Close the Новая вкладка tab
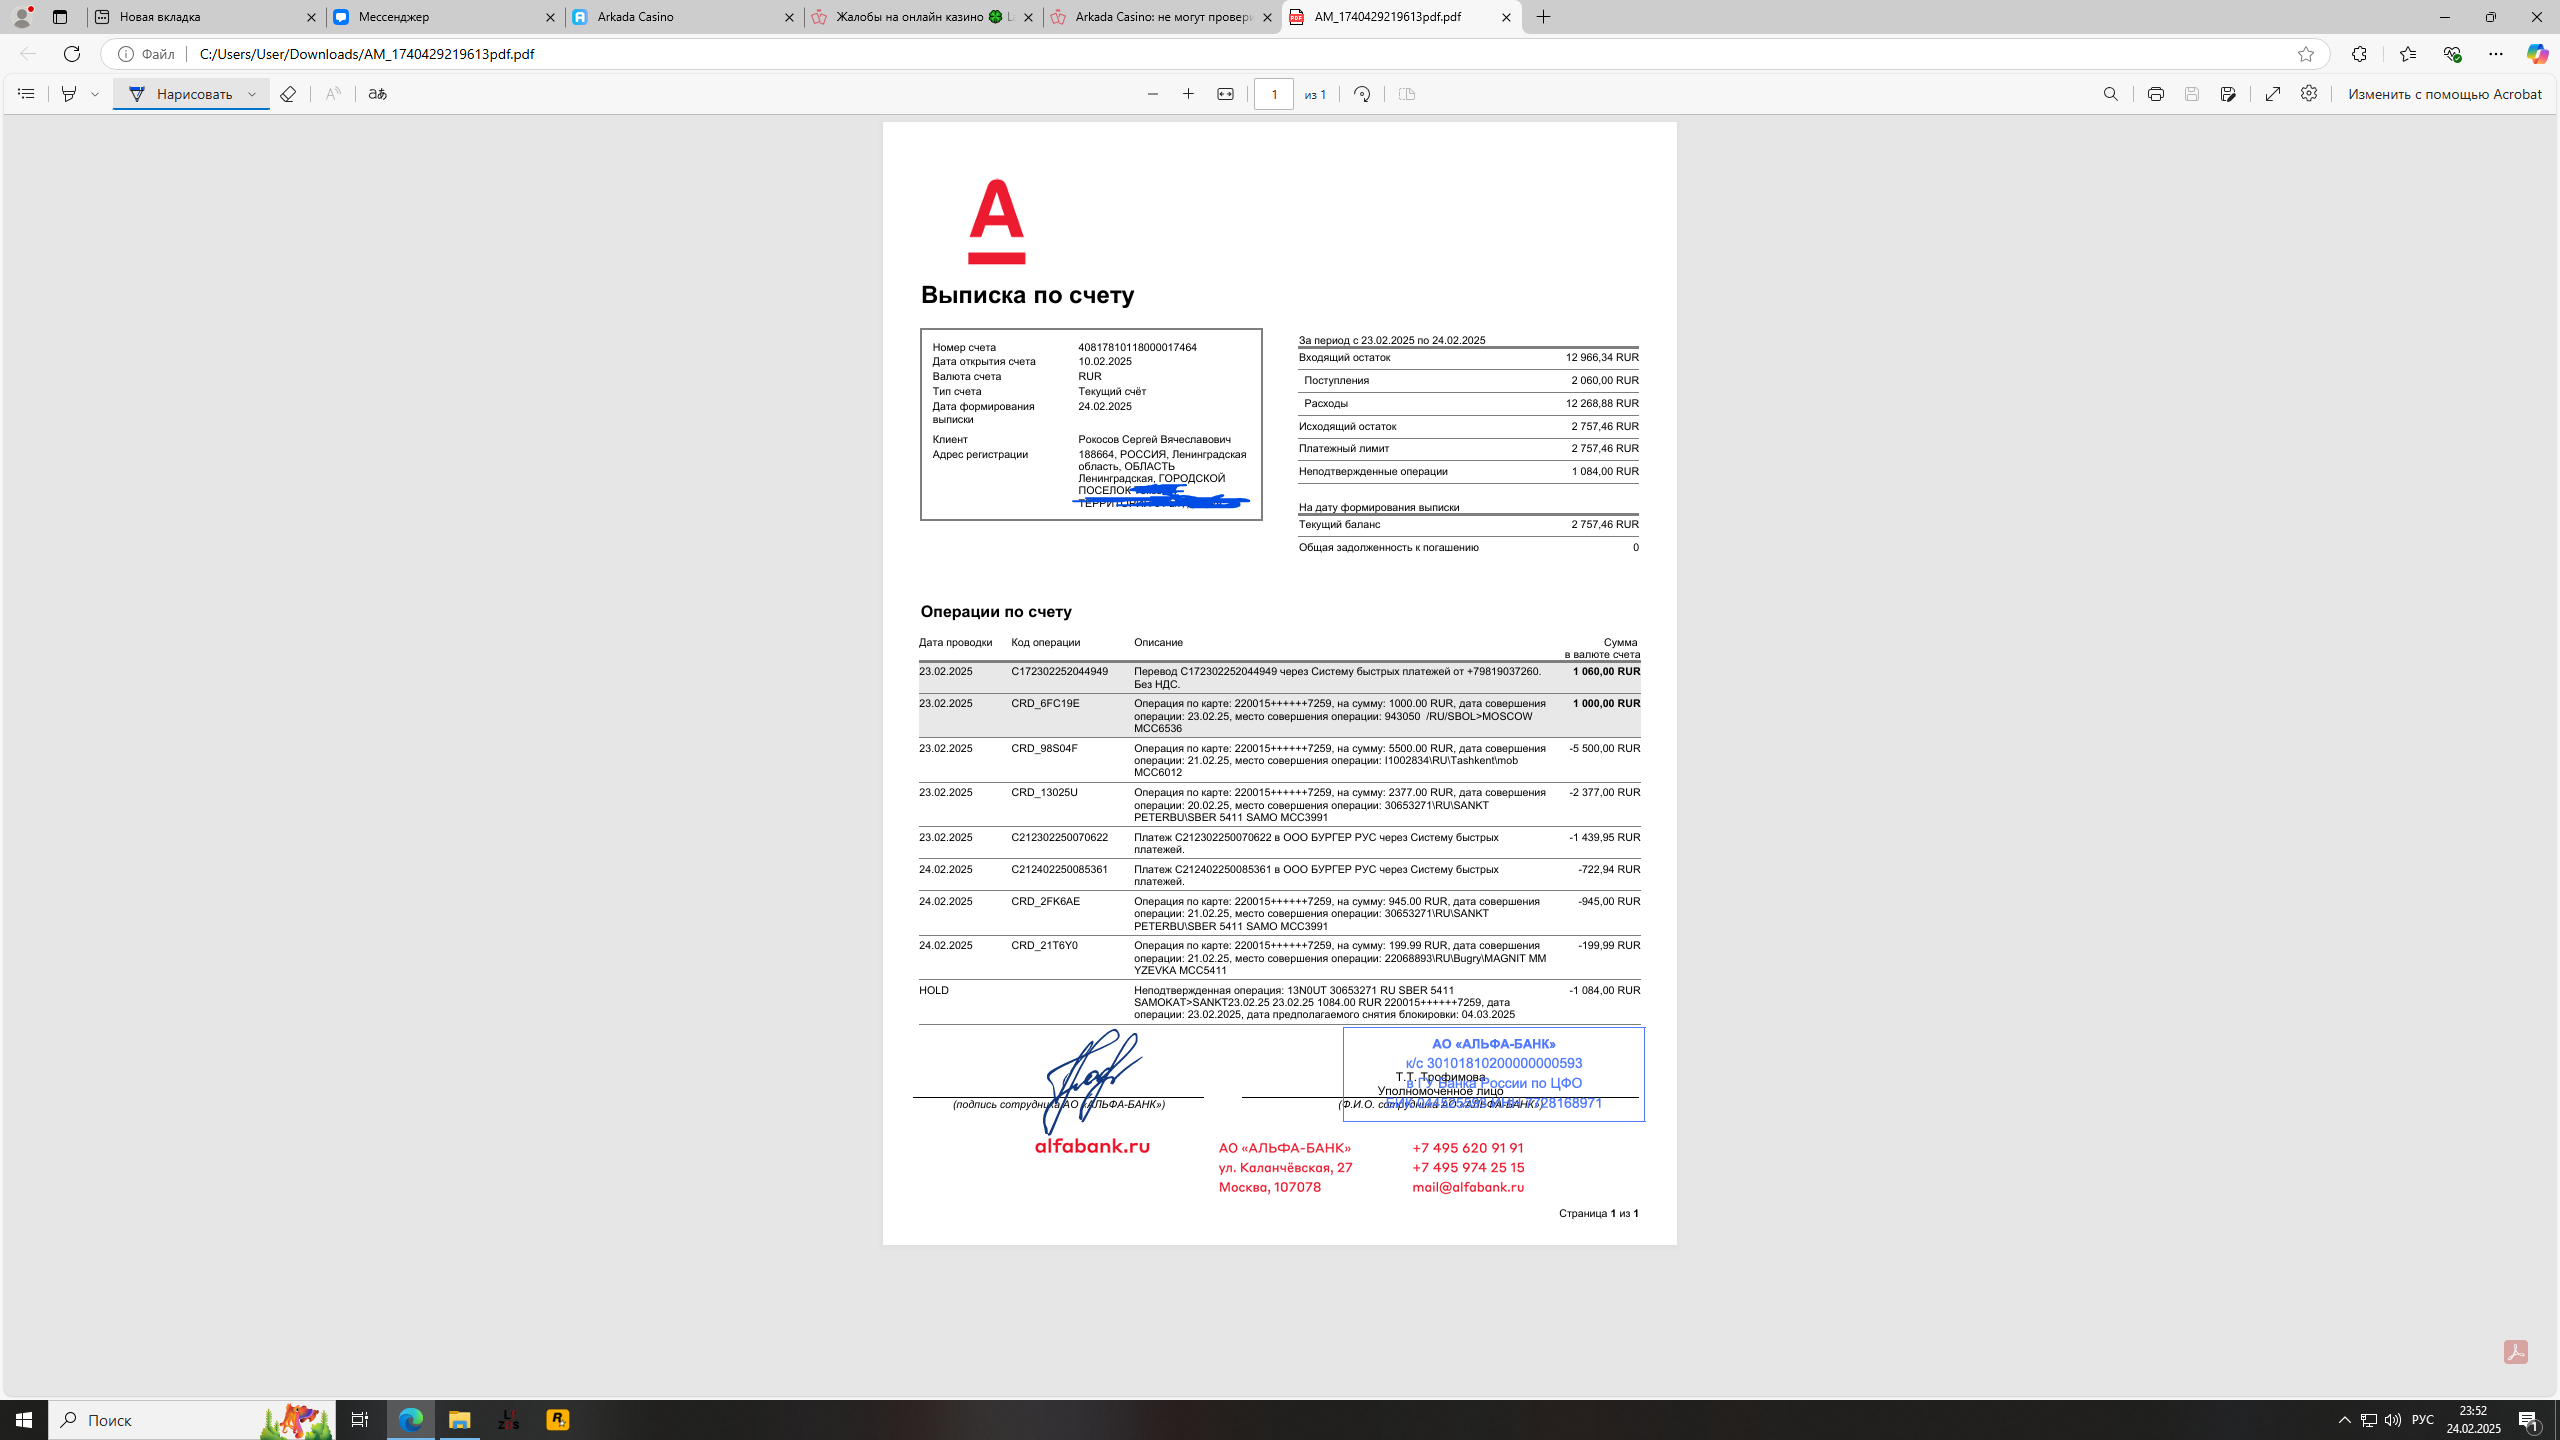The image size is (2560, 1440). 311,17
